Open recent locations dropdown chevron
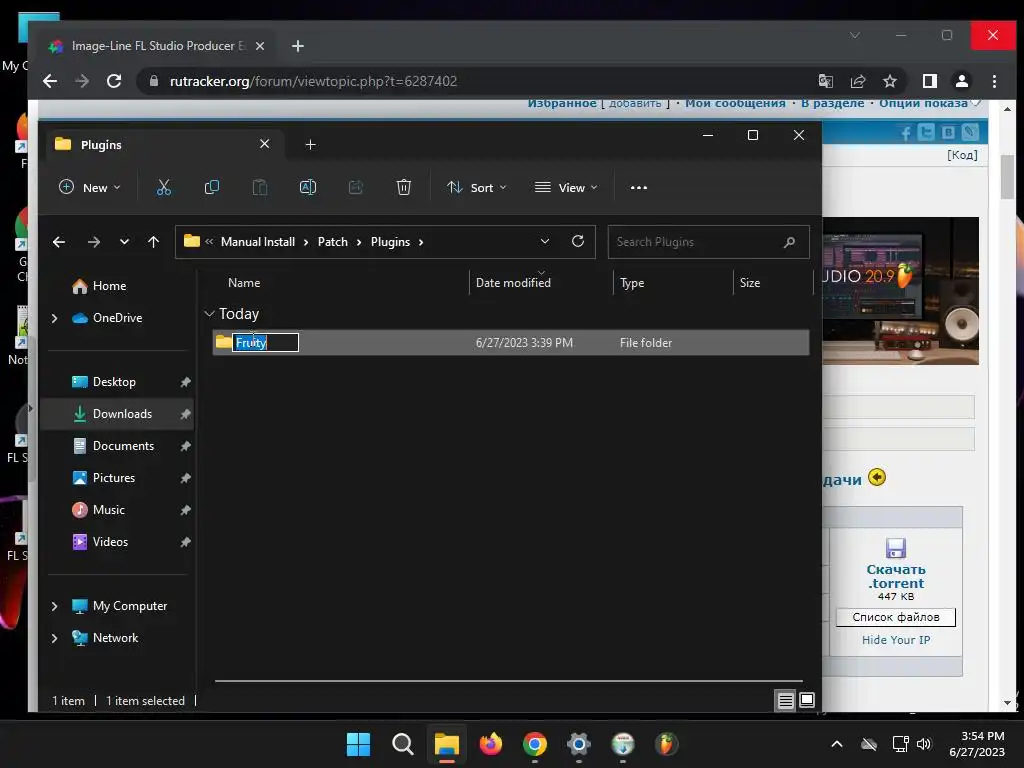 coord(124,242)
